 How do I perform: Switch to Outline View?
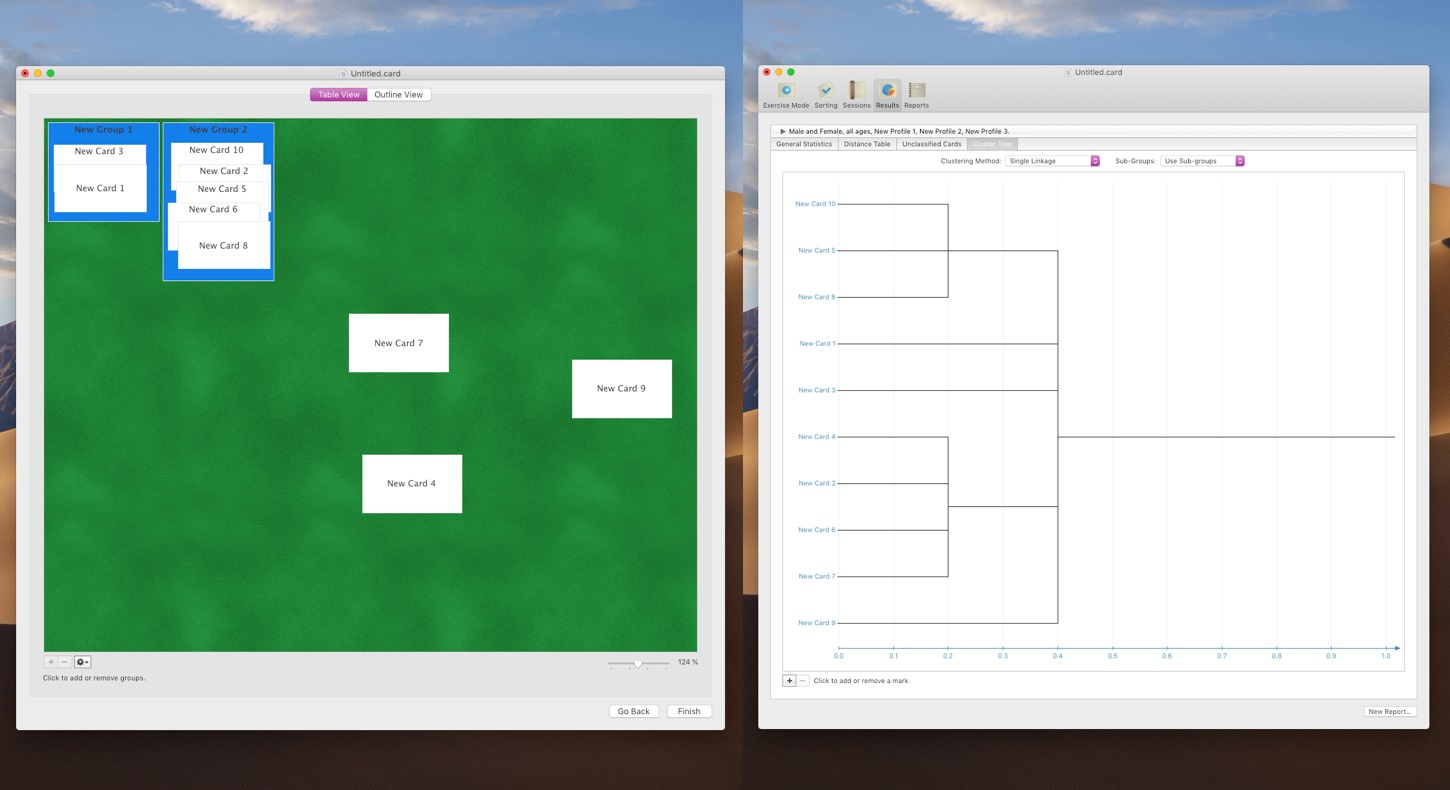(x=398, y=95)
